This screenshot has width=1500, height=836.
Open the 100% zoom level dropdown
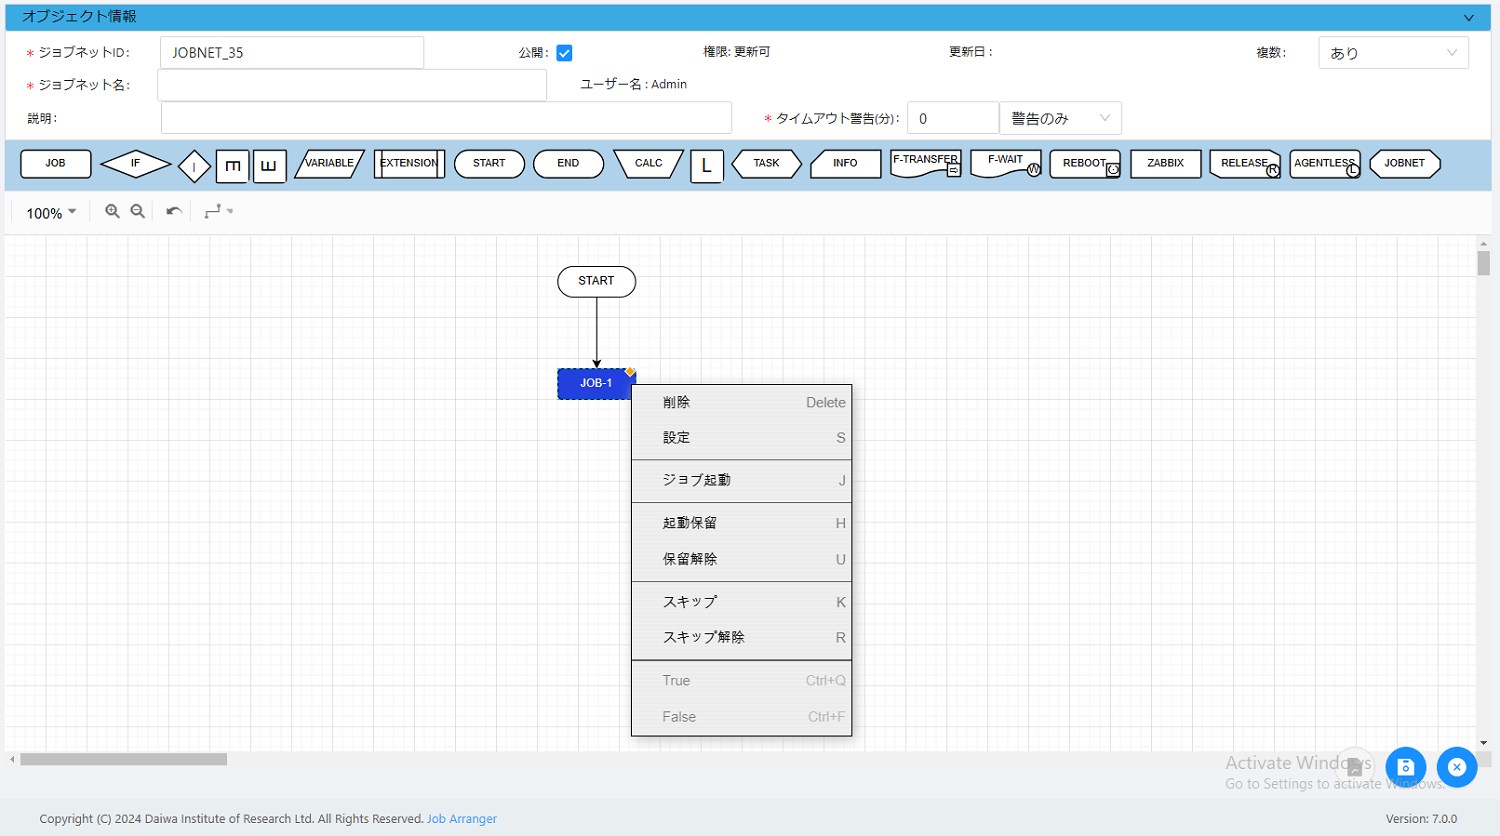(48, 211)
